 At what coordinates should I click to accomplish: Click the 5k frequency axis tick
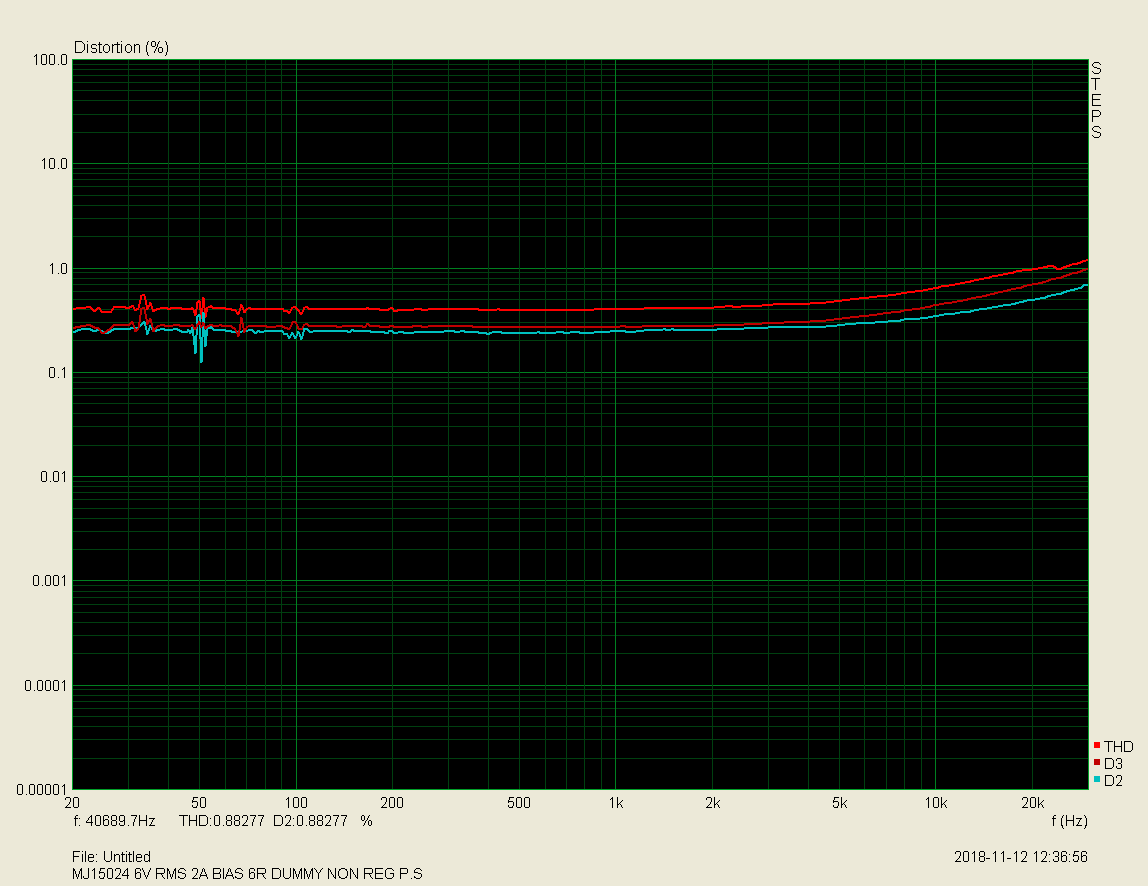839,803
